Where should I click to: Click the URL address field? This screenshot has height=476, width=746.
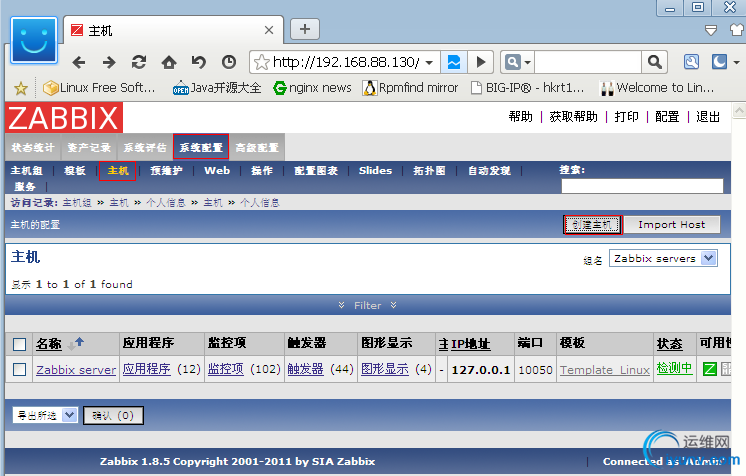coord(346,62)
